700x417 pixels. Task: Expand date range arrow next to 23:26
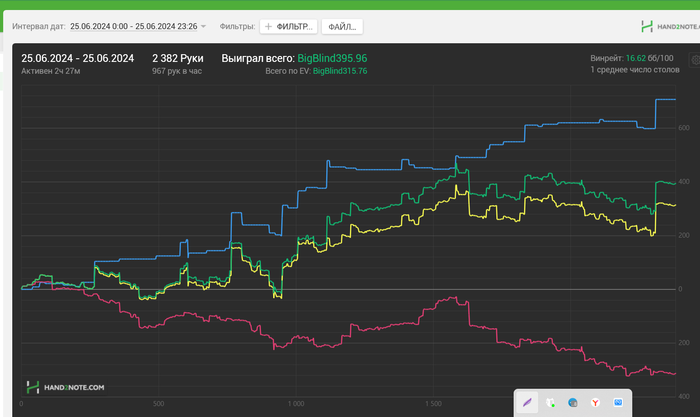click(204, 26)
